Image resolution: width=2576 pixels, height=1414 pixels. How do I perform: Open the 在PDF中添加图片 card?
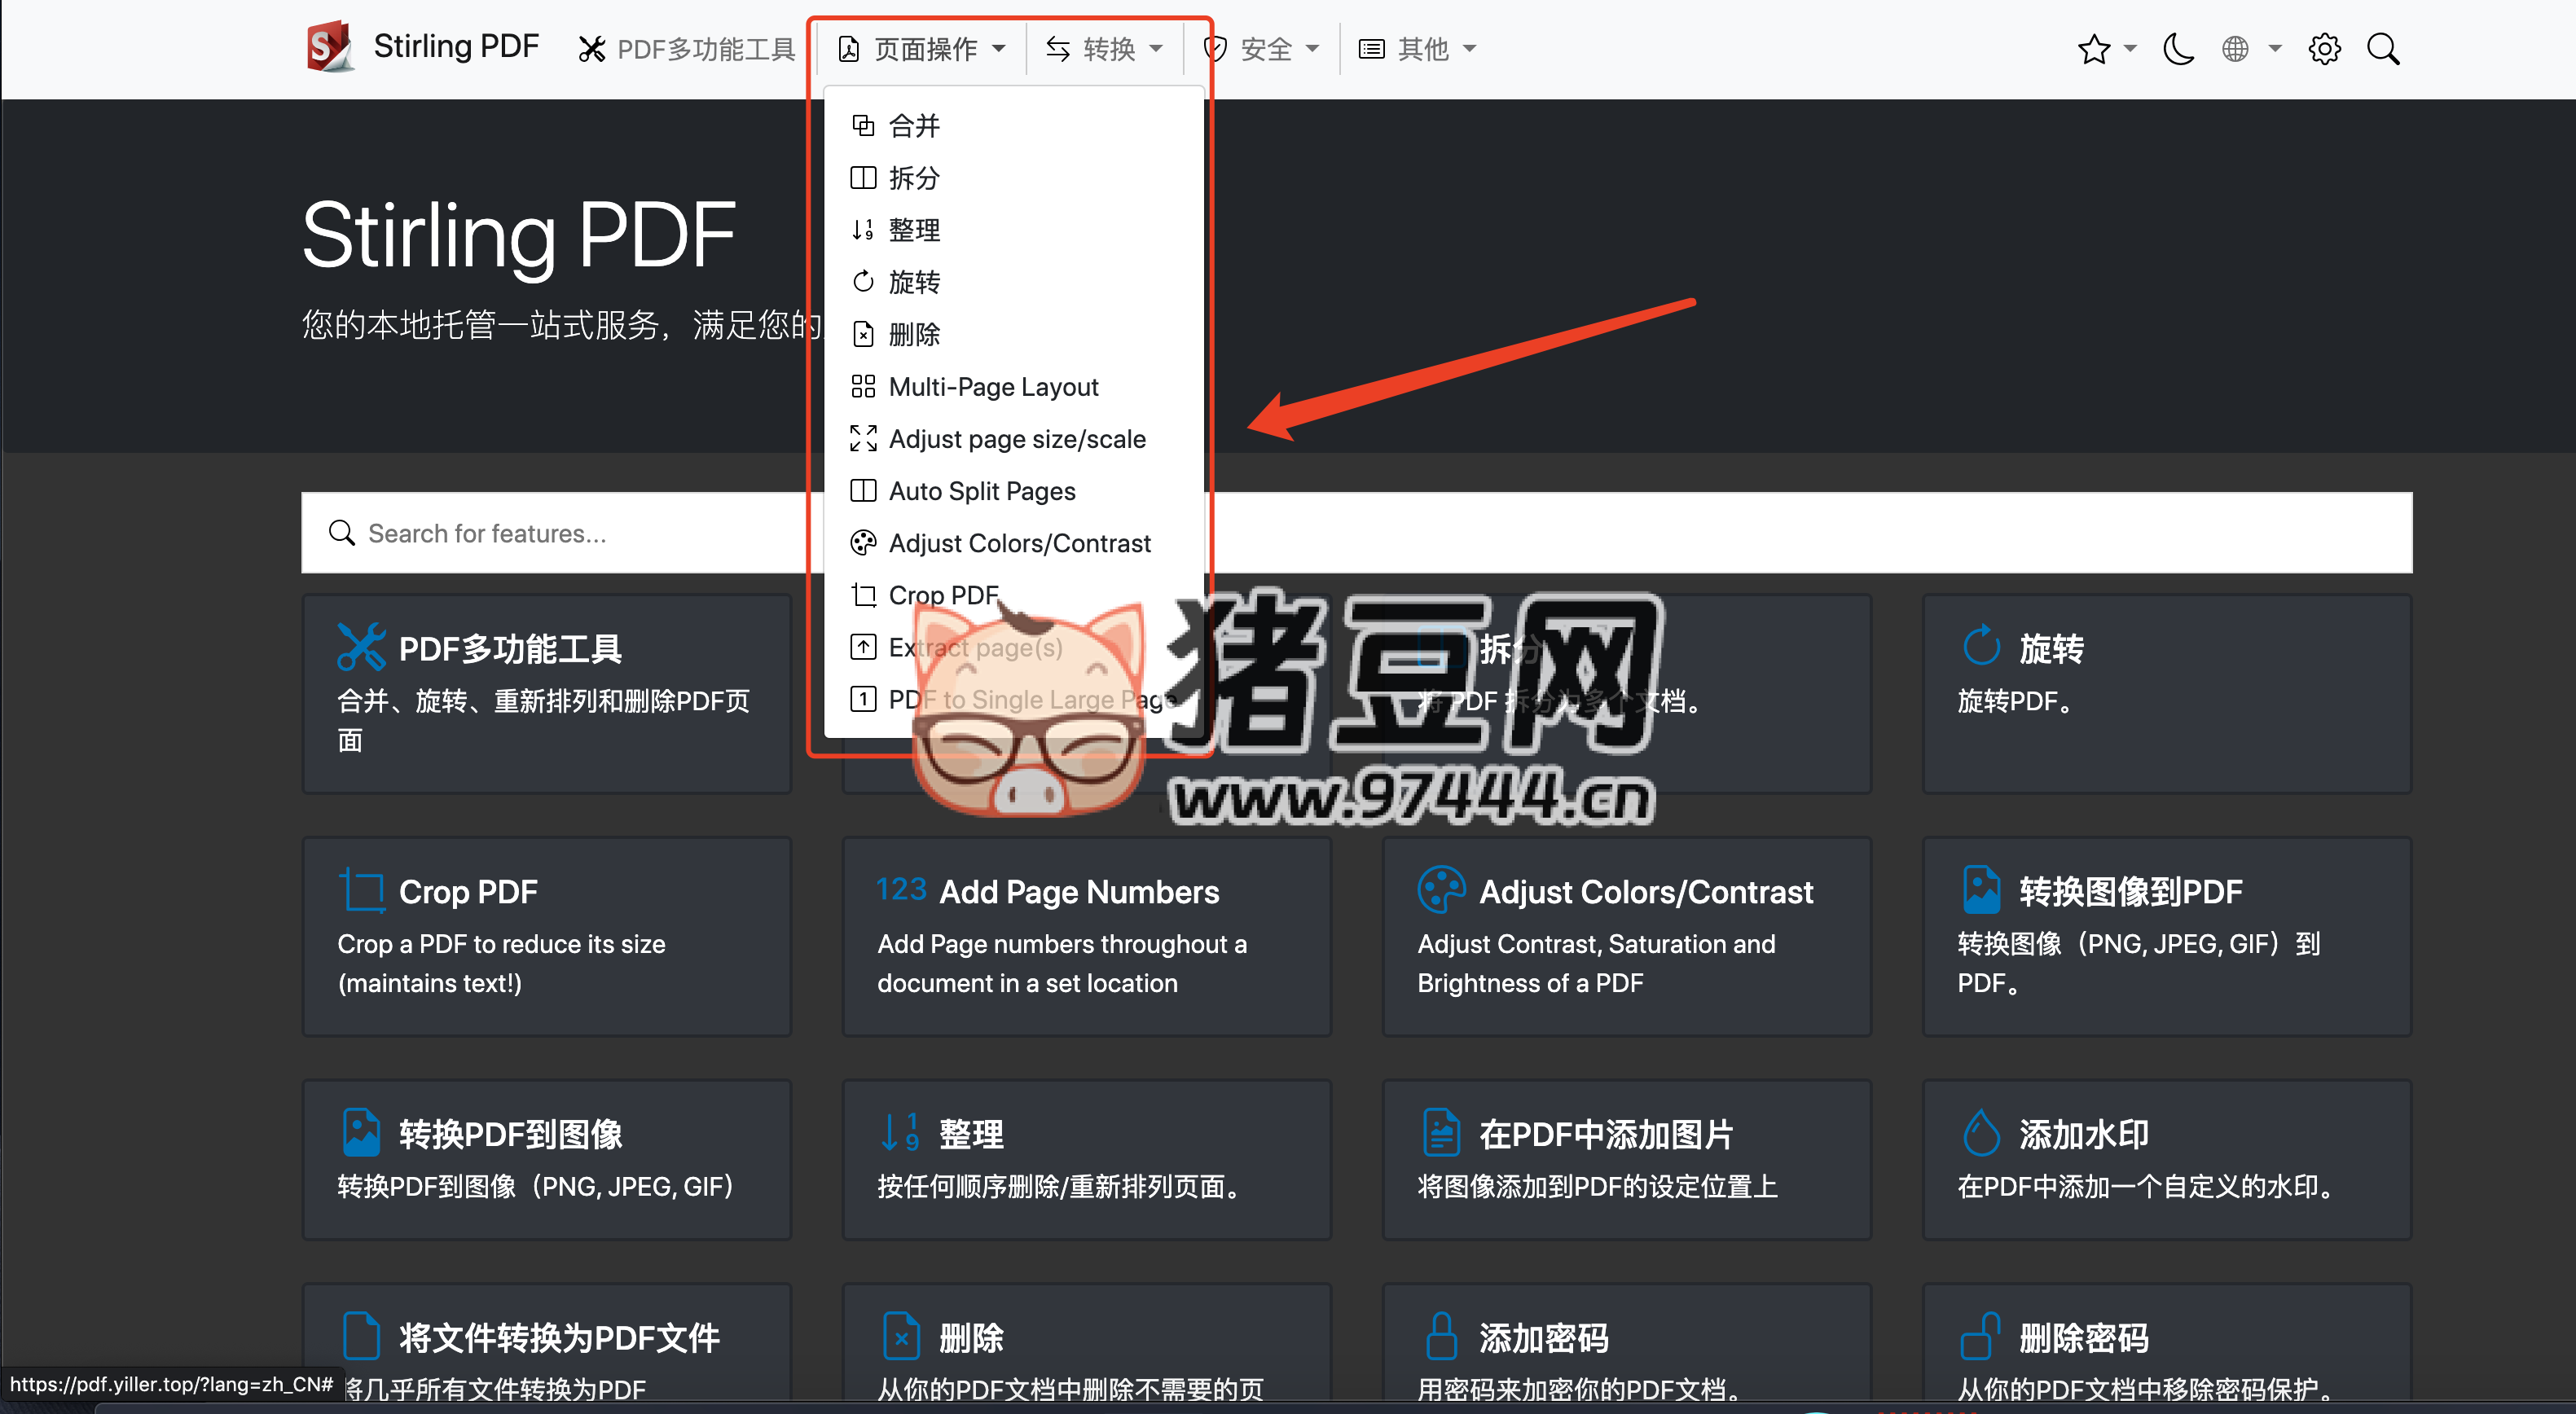tap(1626, 1160)
